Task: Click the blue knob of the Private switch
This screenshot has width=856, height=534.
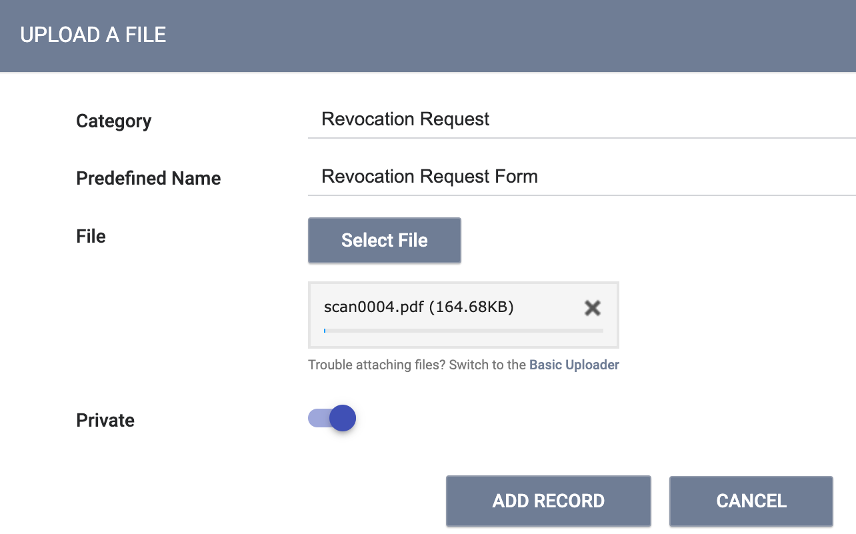Action: click(342, 418)
